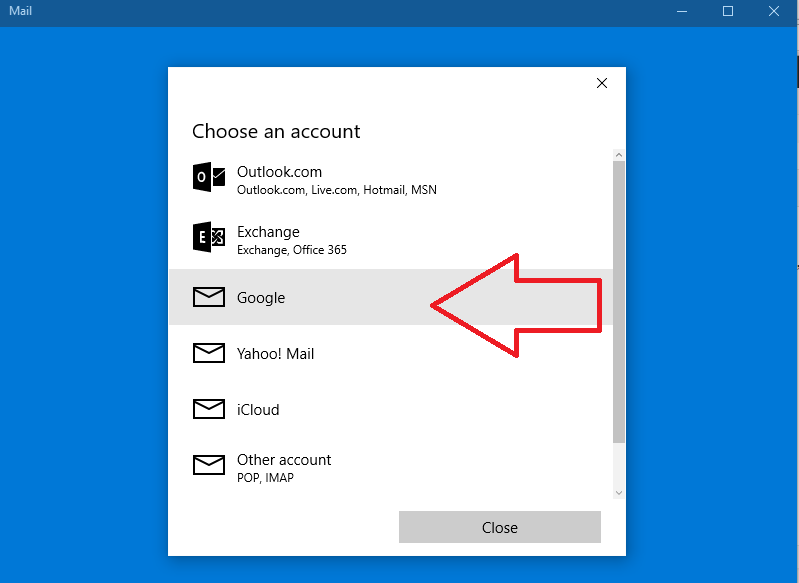
Task: Click the Google envelope icon
Action: [x=209, y=297]
